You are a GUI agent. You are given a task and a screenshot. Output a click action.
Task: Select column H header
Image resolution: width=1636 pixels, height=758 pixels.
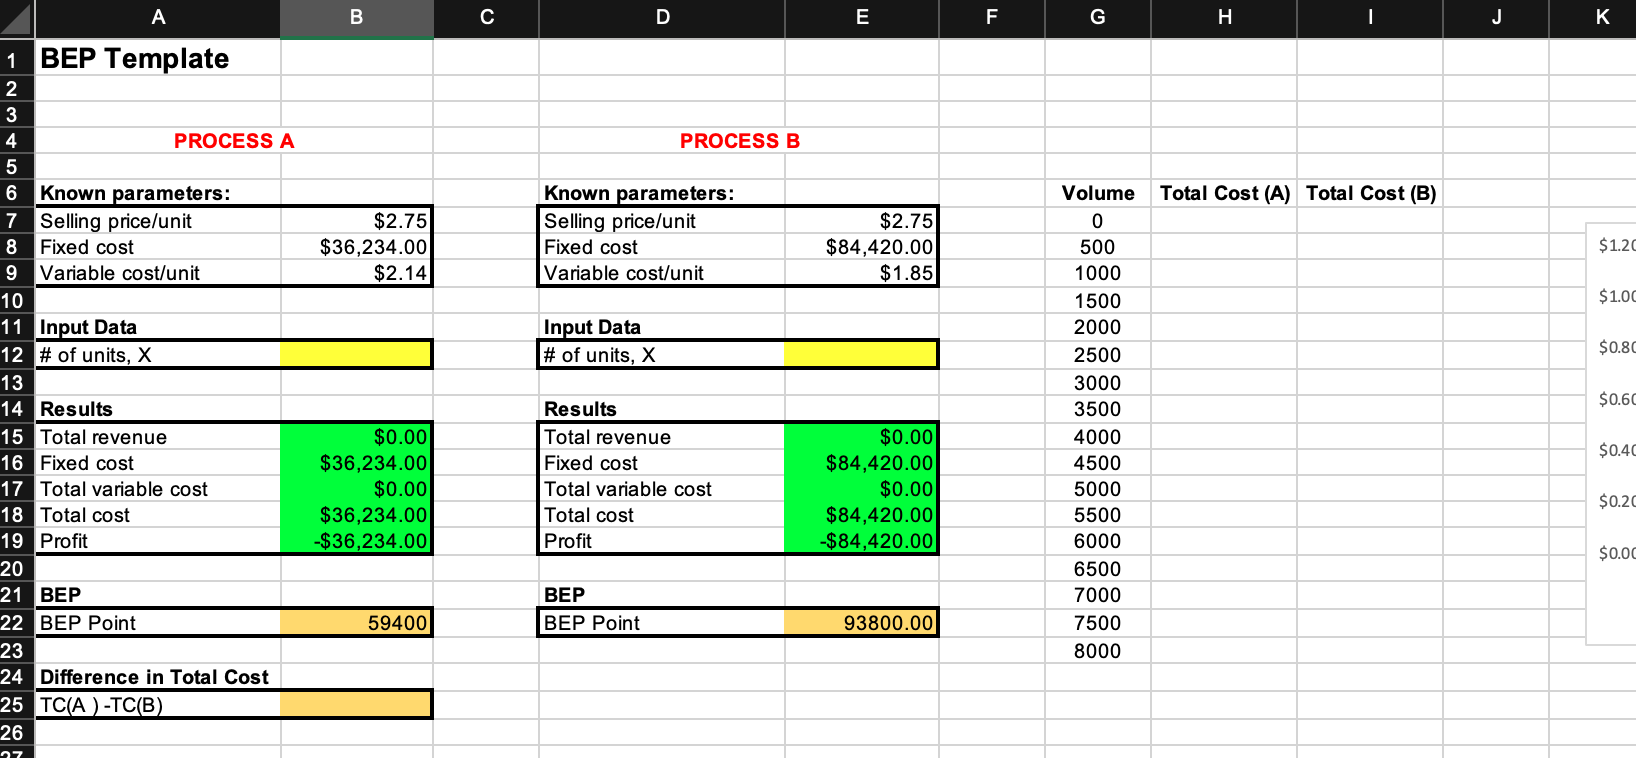coord(1224,18)
